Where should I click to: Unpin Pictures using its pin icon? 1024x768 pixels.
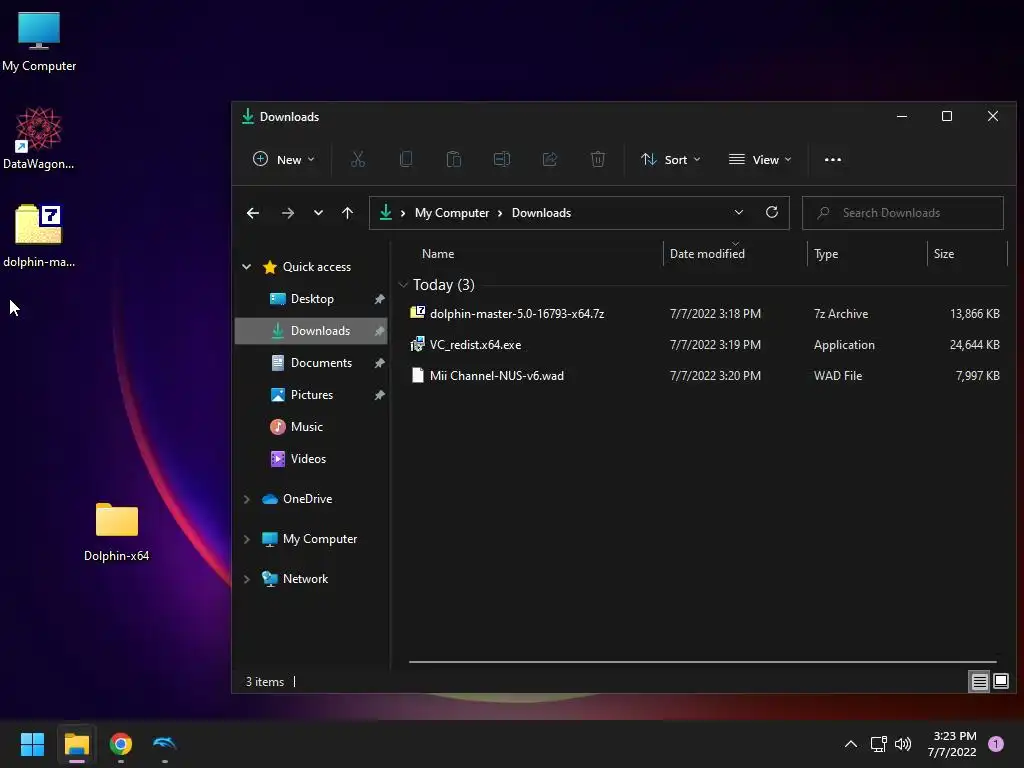coord(379,395)
